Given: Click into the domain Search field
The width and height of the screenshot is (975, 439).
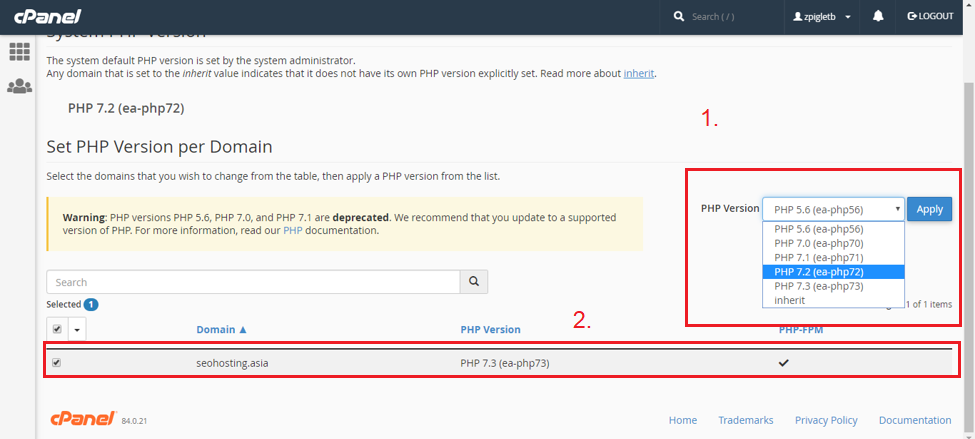Looking at the screenshot, I should [x=253, y=282].
